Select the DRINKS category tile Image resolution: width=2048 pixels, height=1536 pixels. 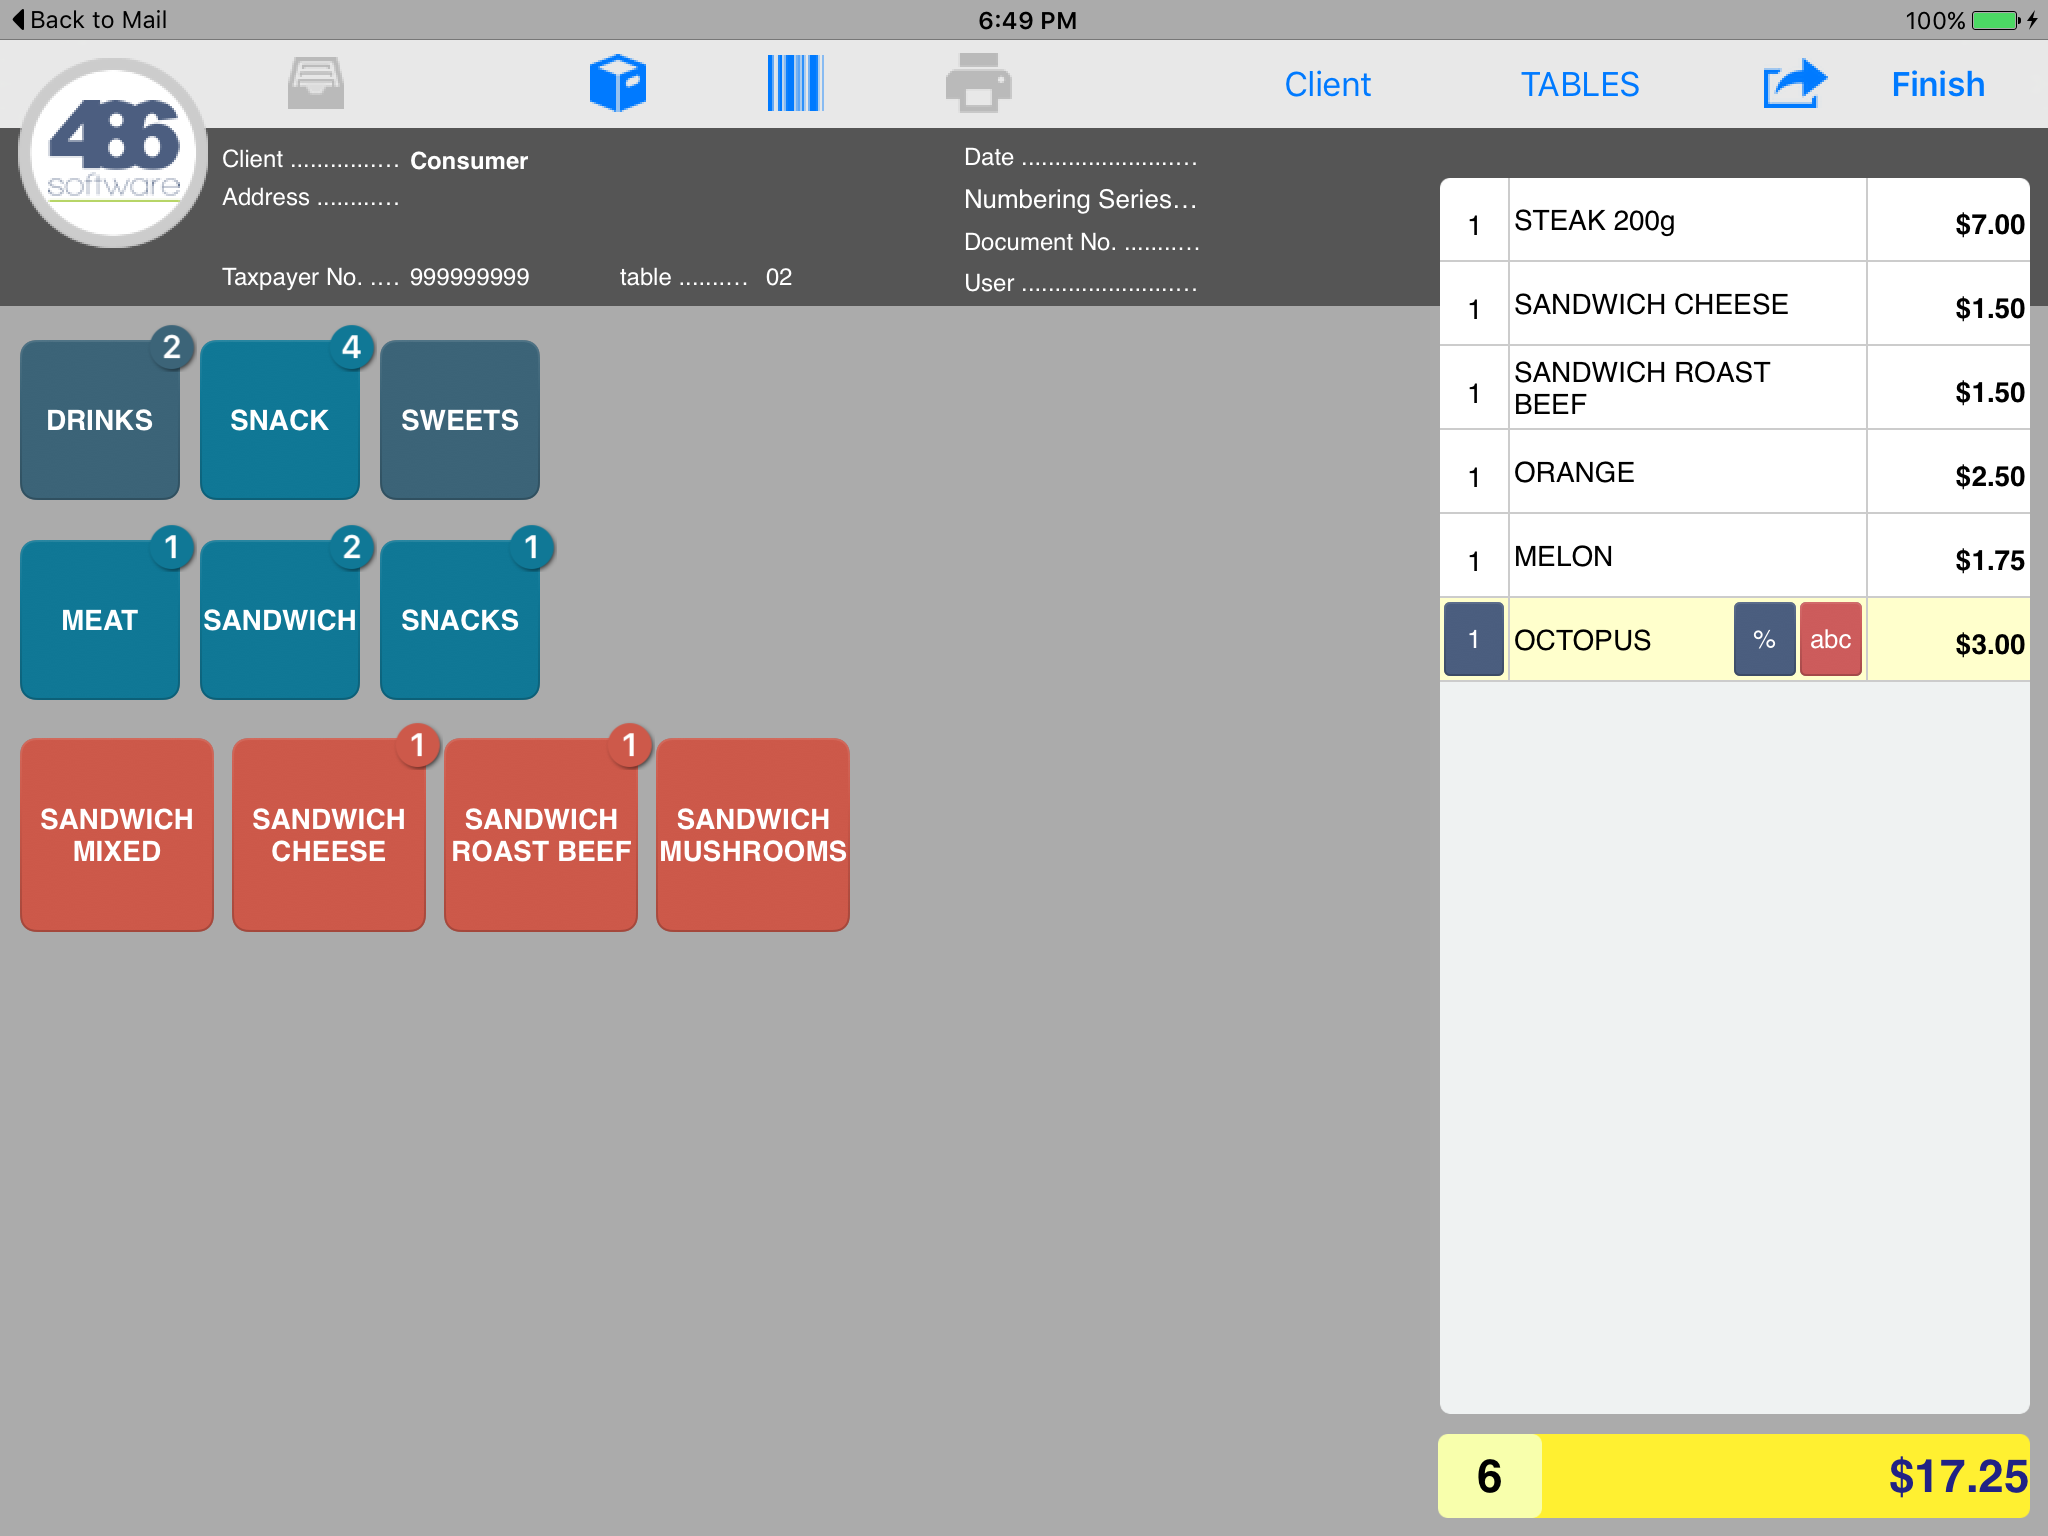[99, 420]
